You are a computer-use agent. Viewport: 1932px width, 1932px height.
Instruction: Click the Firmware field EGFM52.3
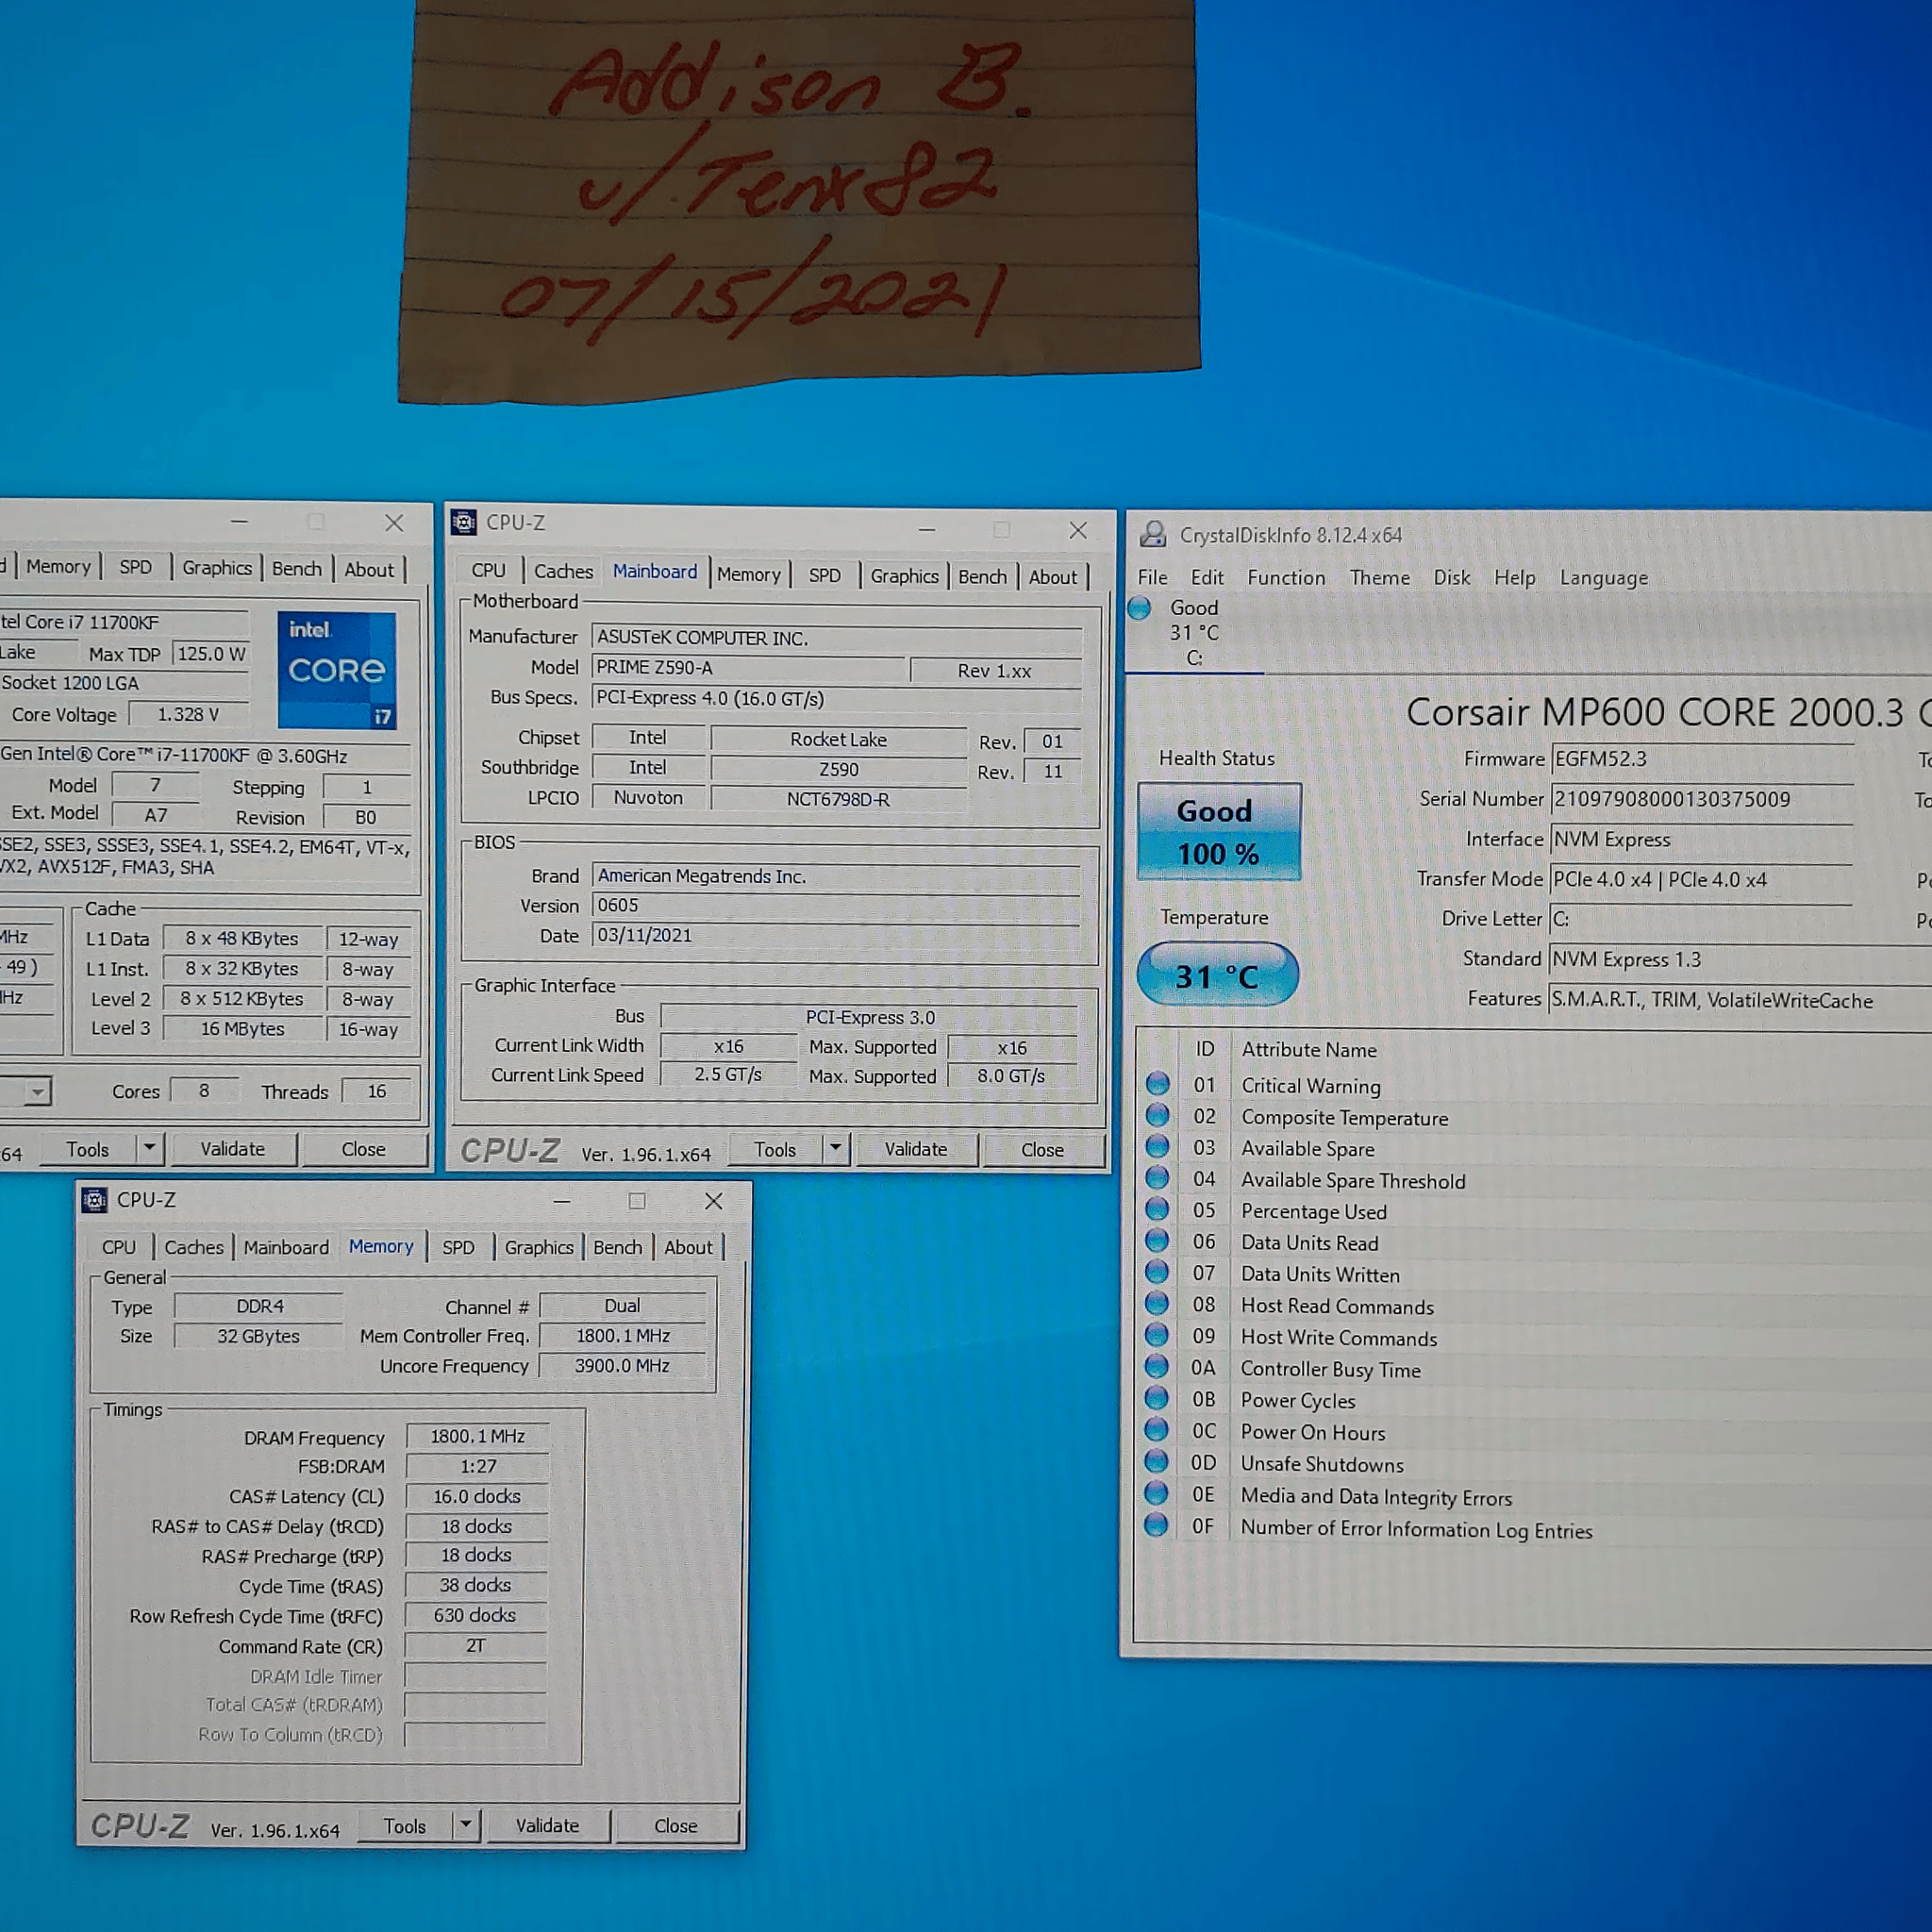tap(1701, 759)
